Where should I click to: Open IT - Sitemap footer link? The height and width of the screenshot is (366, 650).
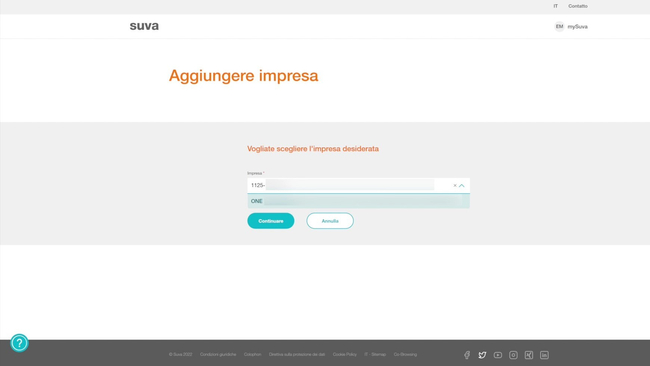375,354
